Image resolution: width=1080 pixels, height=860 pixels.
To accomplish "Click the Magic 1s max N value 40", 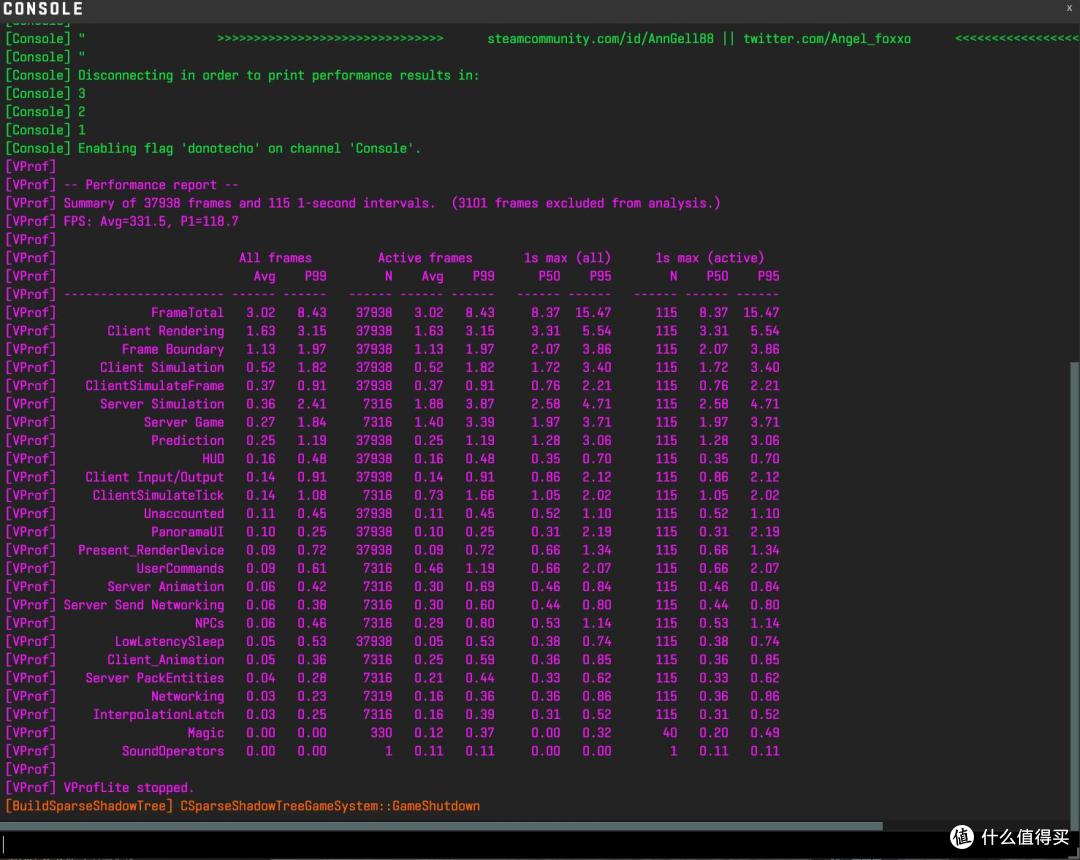I will coord(669,733).
